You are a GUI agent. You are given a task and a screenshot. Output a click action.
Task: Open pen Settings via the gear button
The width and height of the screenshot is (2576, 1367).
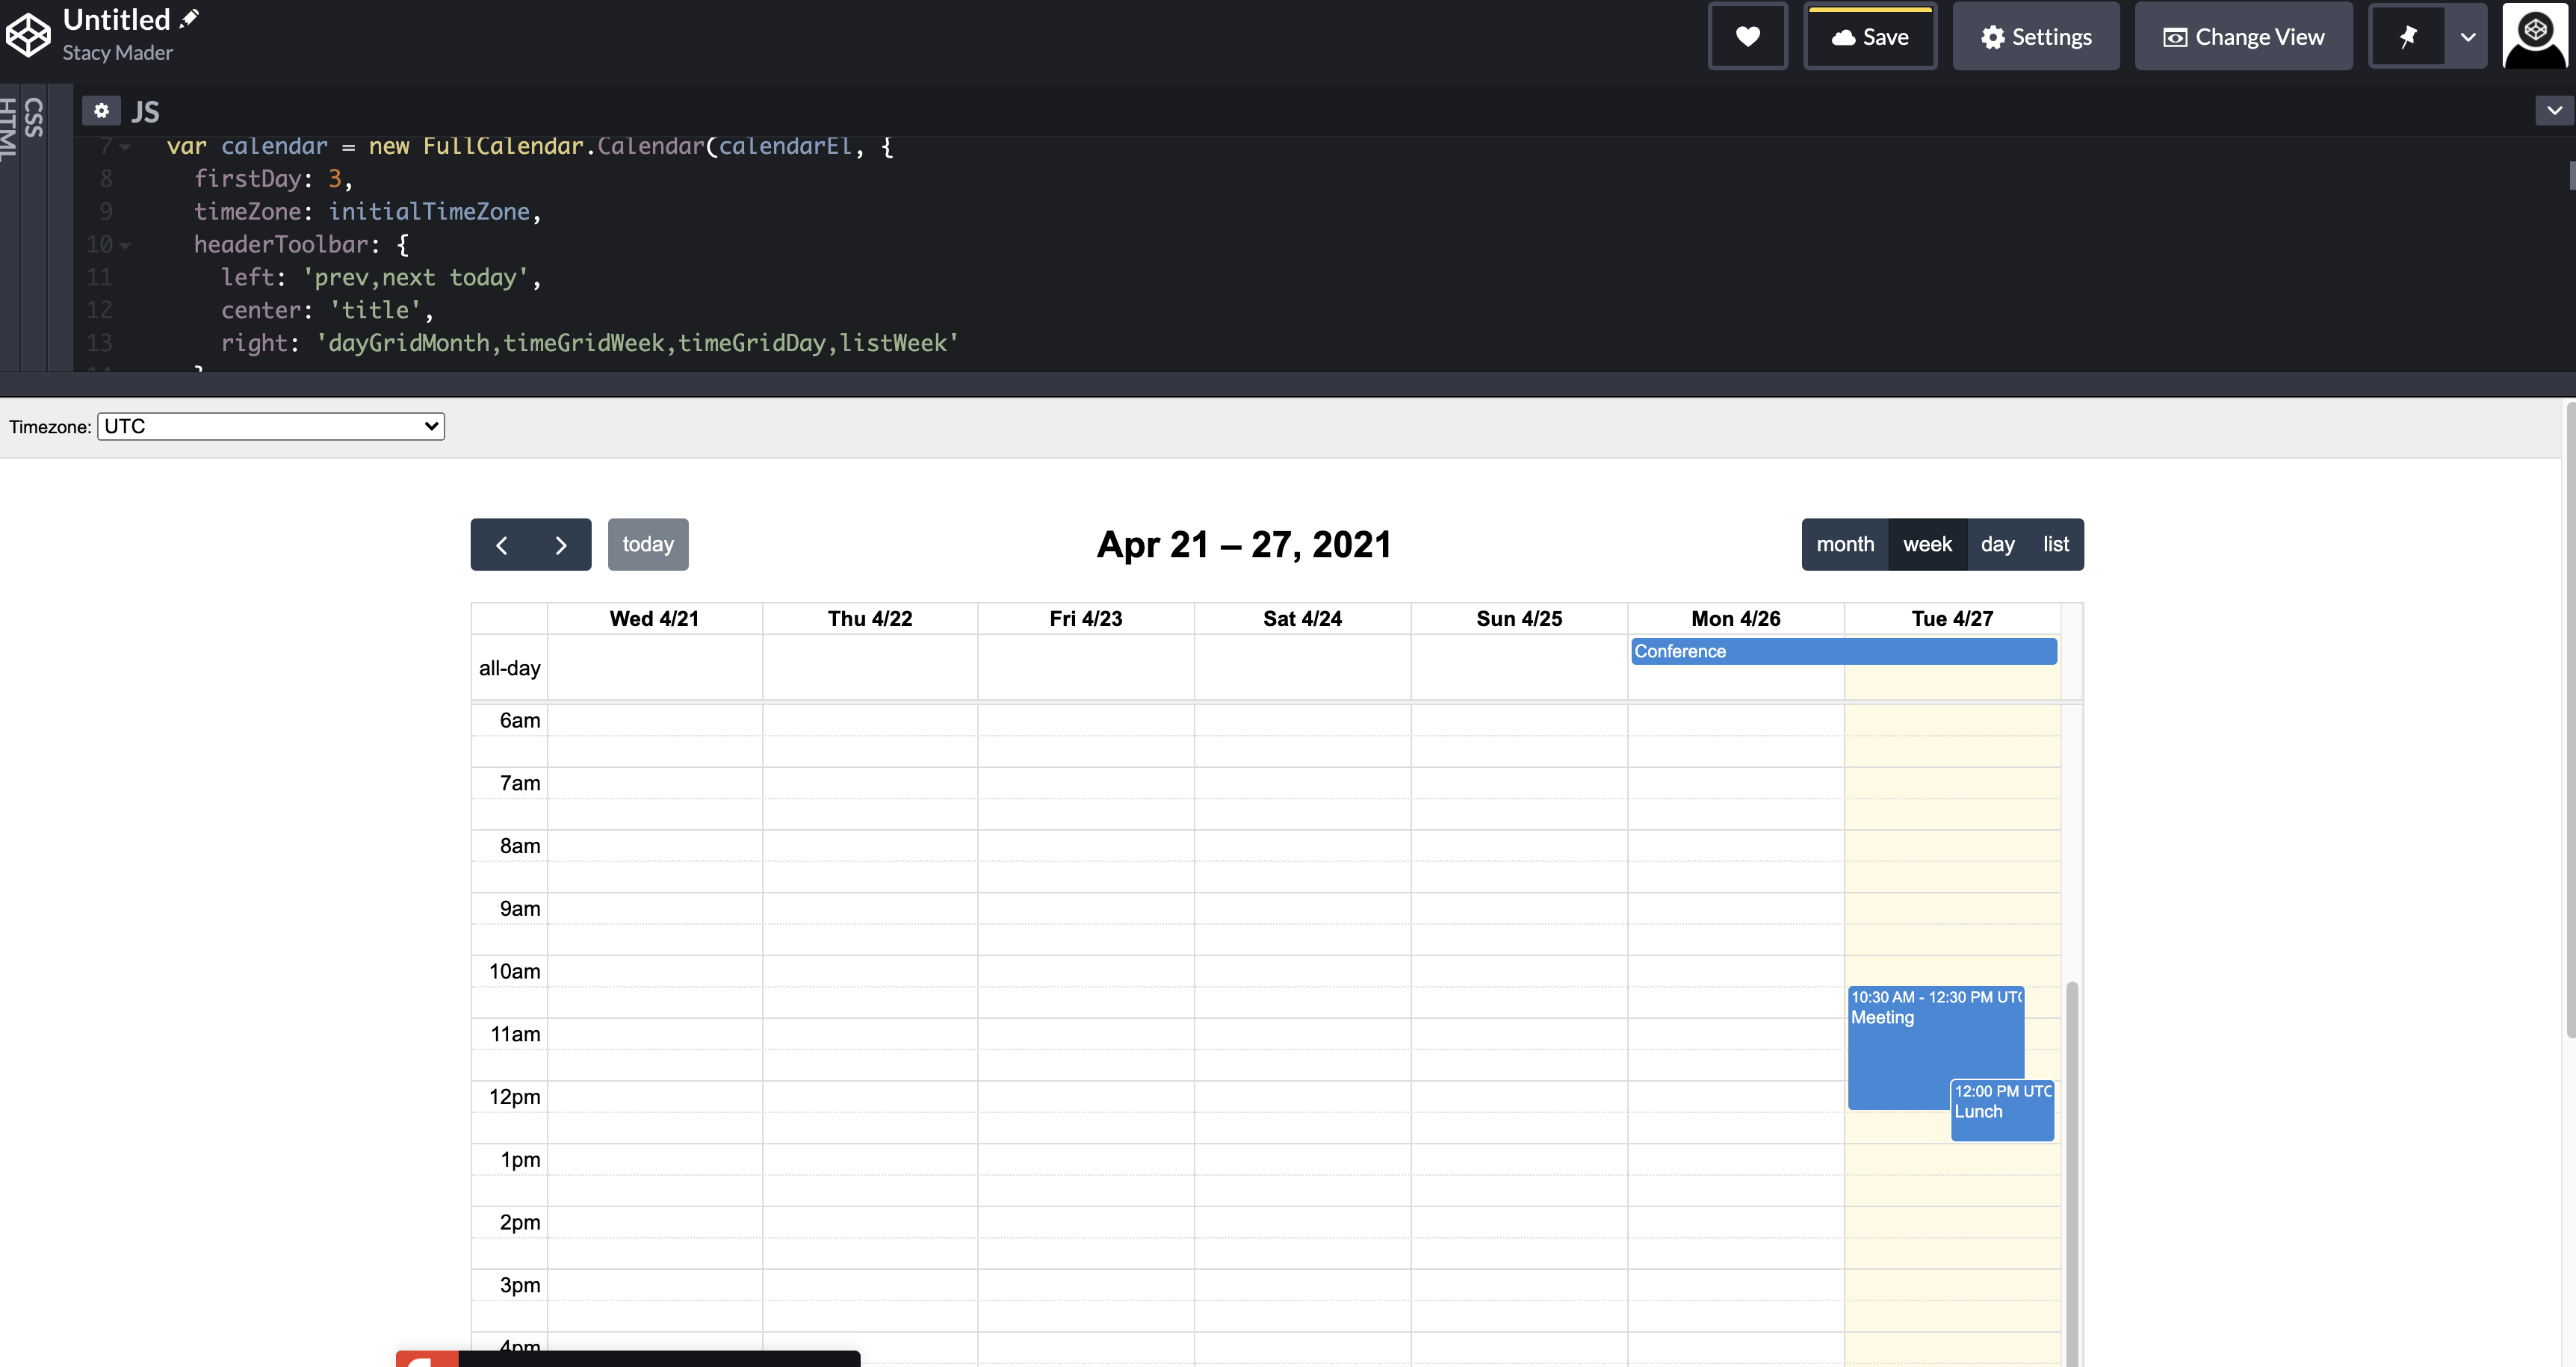[x=2036, y=36]
